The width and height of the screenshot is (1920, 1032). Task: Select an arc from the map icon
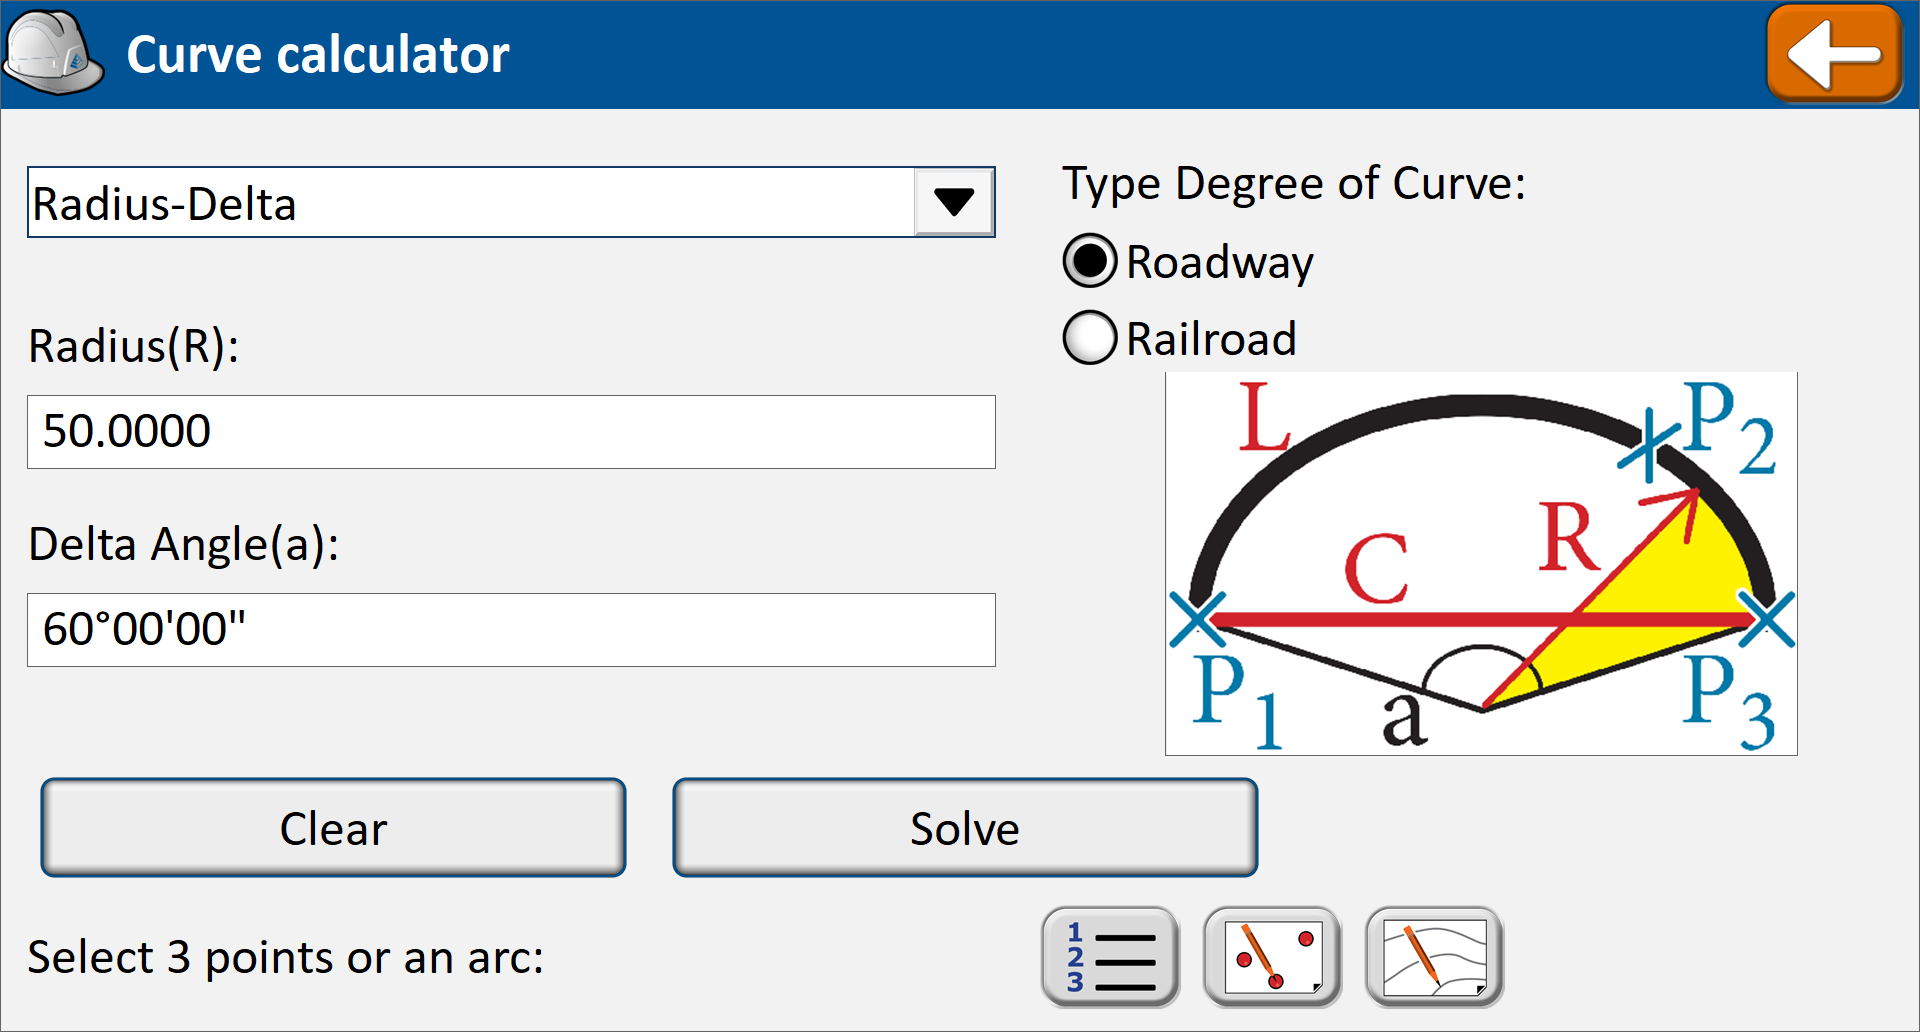(1434, 957)
